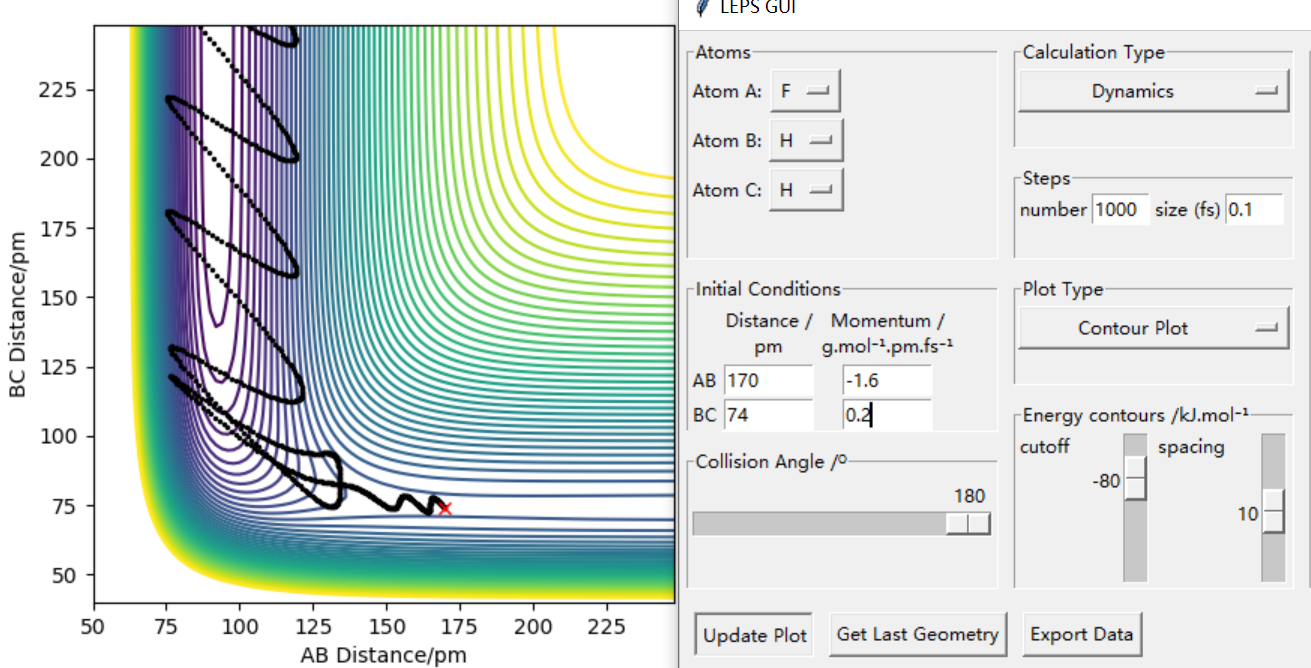Click the Collision Angle slider handle
Image resolution: width=1311 pixels, height=668 pixels.
pyautogui.click(x=968, y=524)
